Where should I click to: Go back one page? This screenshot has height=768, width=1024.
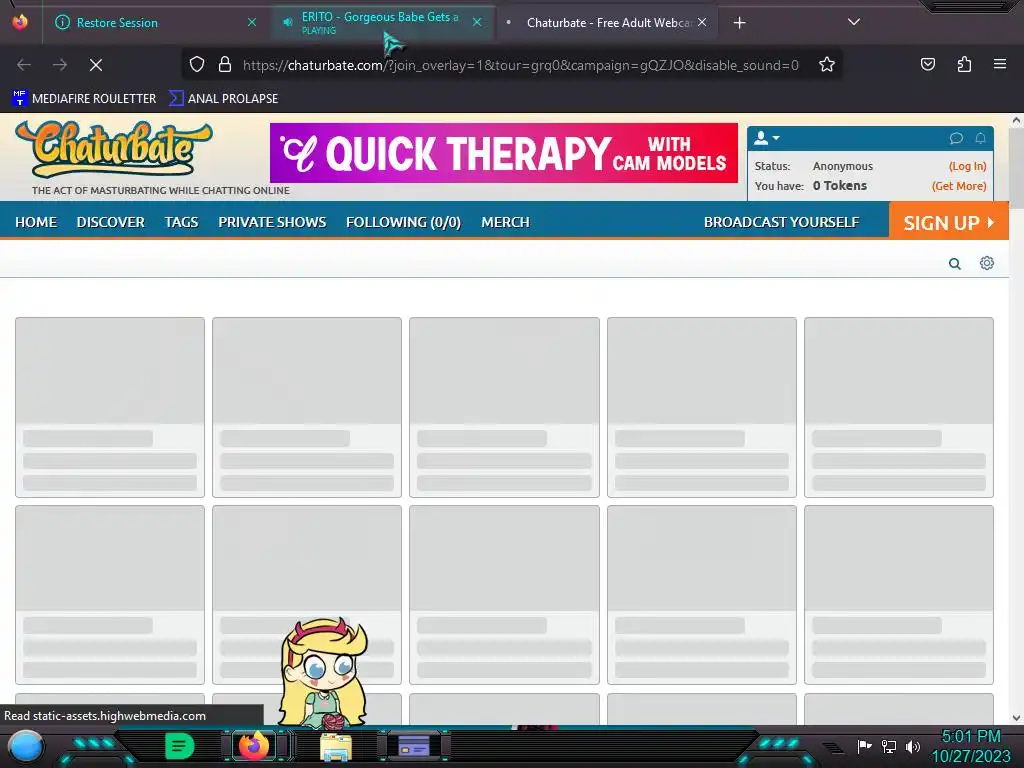(x=24, y=65)
